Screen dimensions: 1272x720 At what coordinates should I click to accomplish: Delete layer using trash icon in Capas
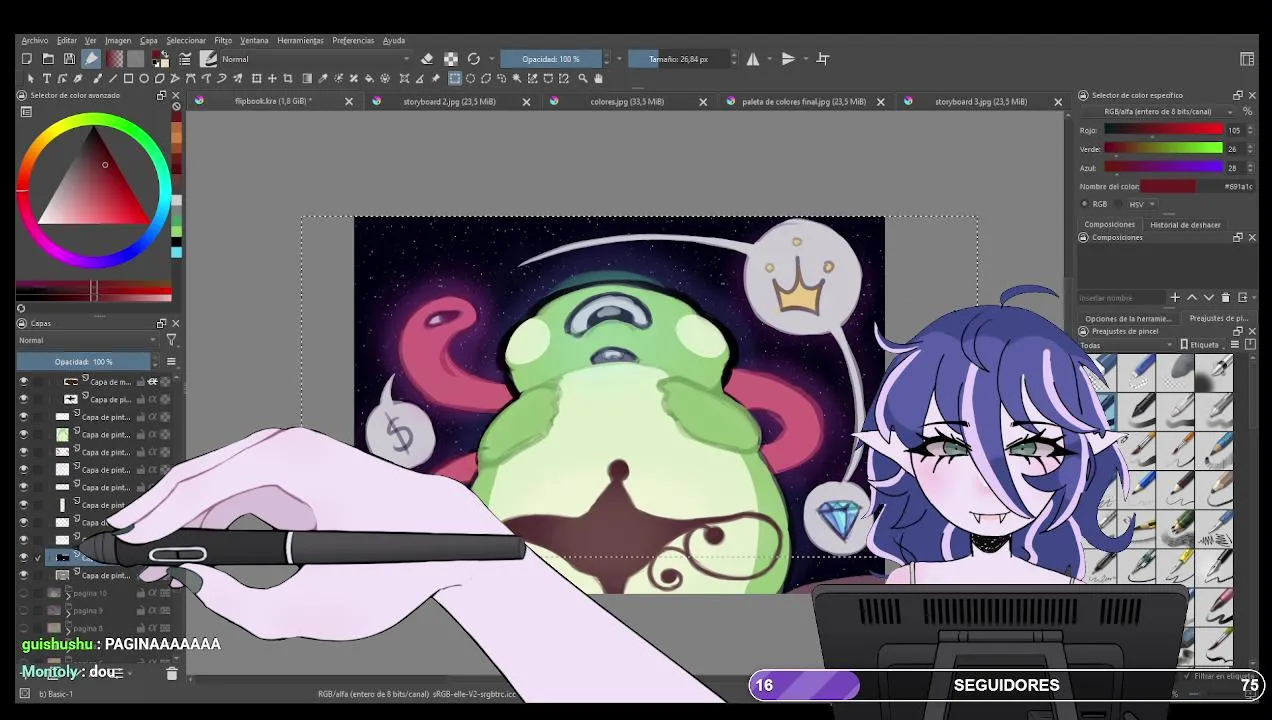[171, 674]
